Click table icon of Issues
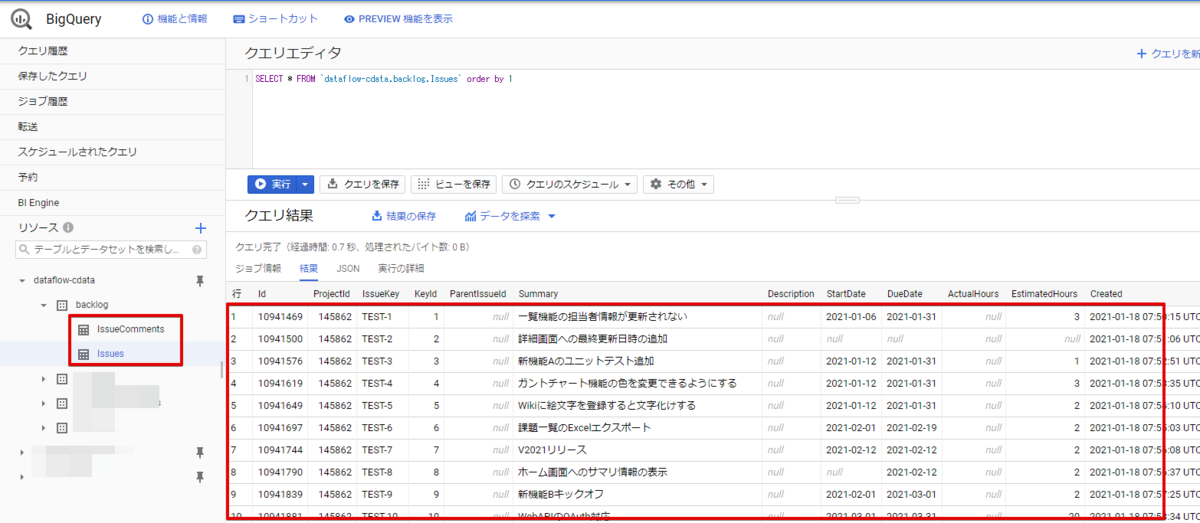 [x=84, y=354]
